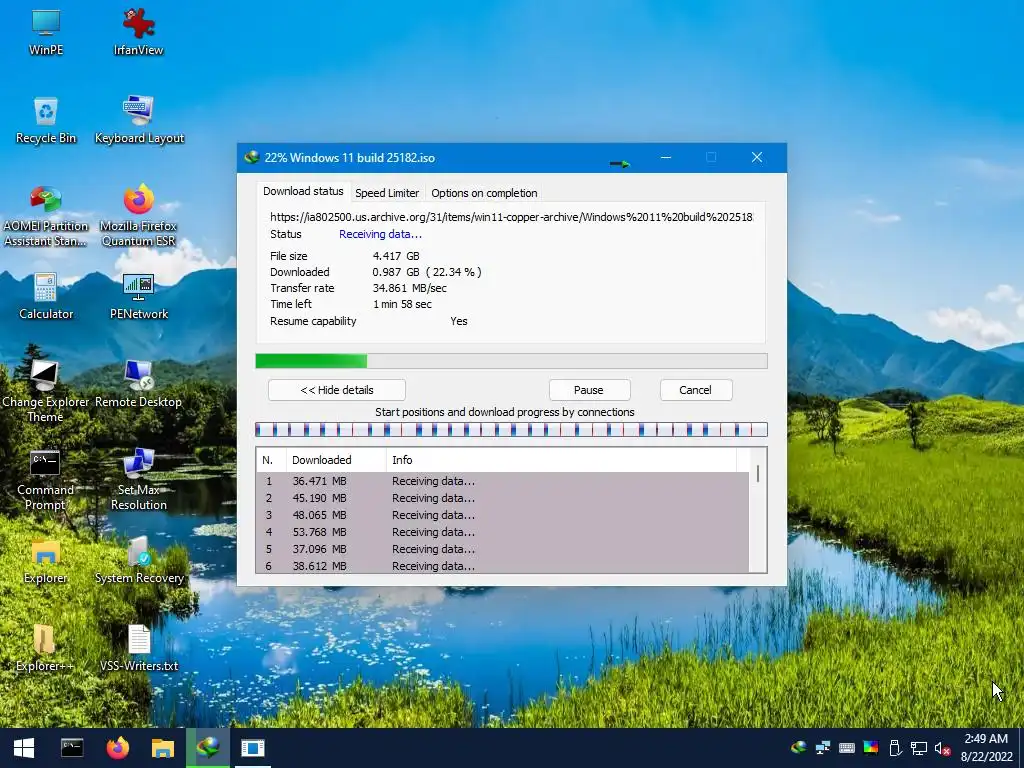Click the IDM globe icon in title bar
Image resolution: width=1024 pixels, height=768 pixels.
point(251,157)
